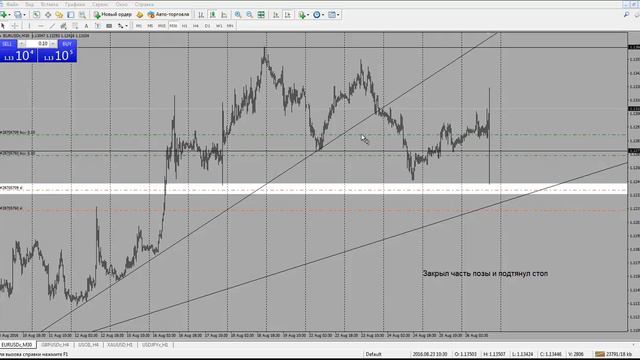Click the lot volume field 0.10
Screen dimensions: 640x360
pyautogui.click(x=38, y=44)
